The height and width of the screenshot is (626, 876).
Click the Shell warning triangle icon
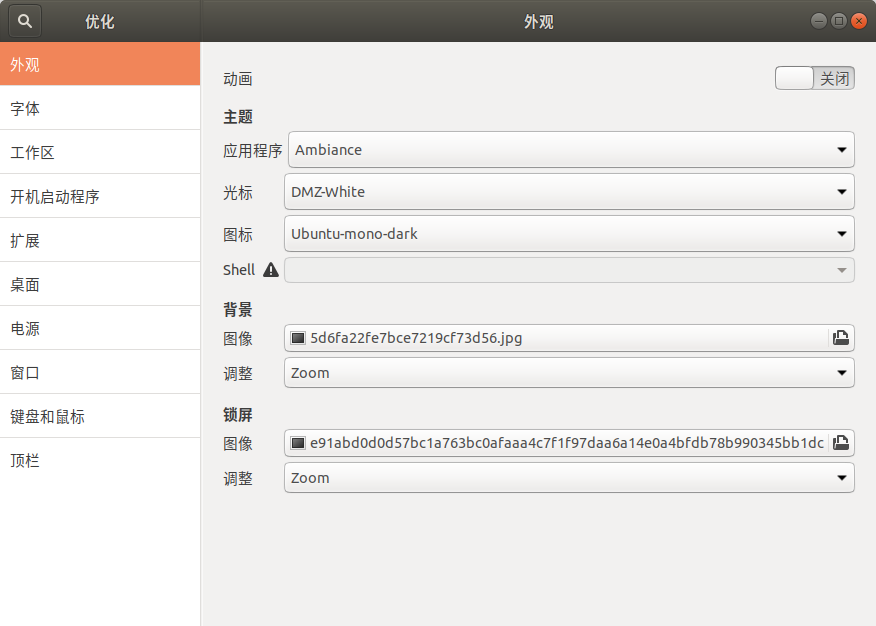click(x=271, y=270)
